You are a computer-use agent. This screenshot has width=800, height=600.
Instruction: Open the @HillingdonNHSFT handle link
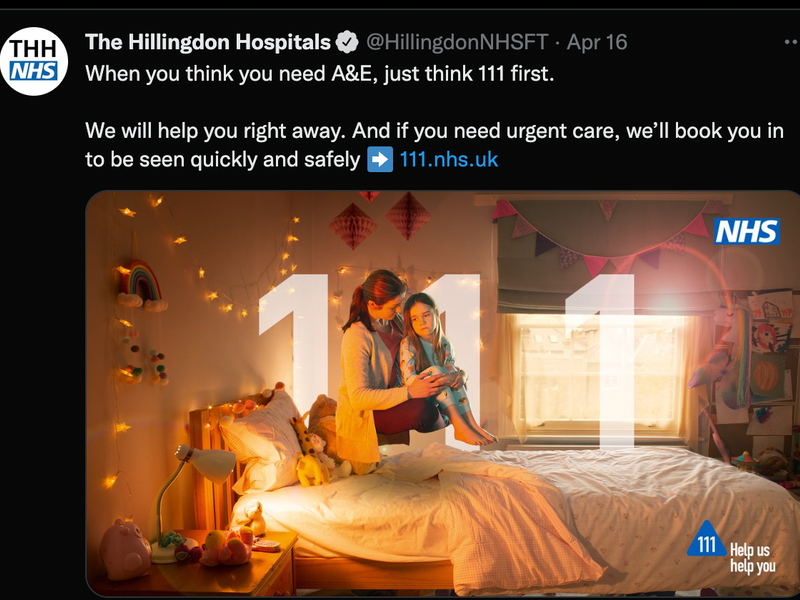[457, 42]
